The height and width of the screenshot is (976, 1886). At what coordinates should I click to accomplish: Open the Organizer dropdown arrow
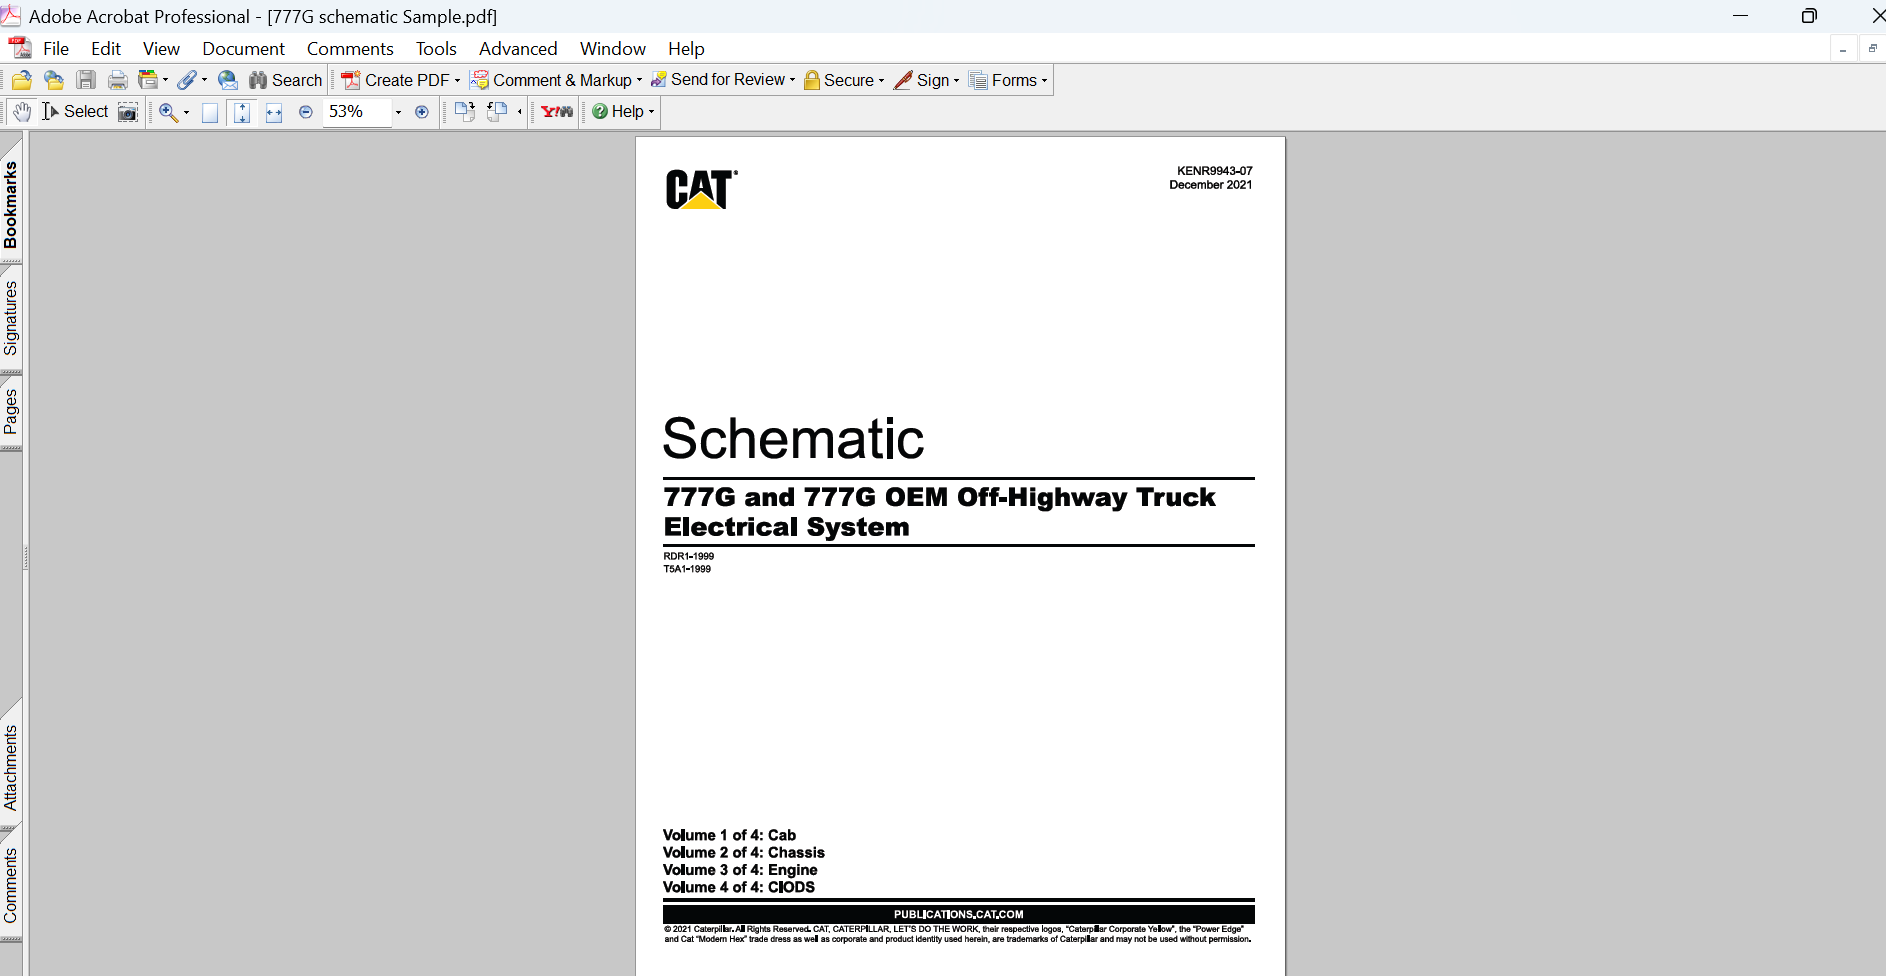(x=165, y=80)
